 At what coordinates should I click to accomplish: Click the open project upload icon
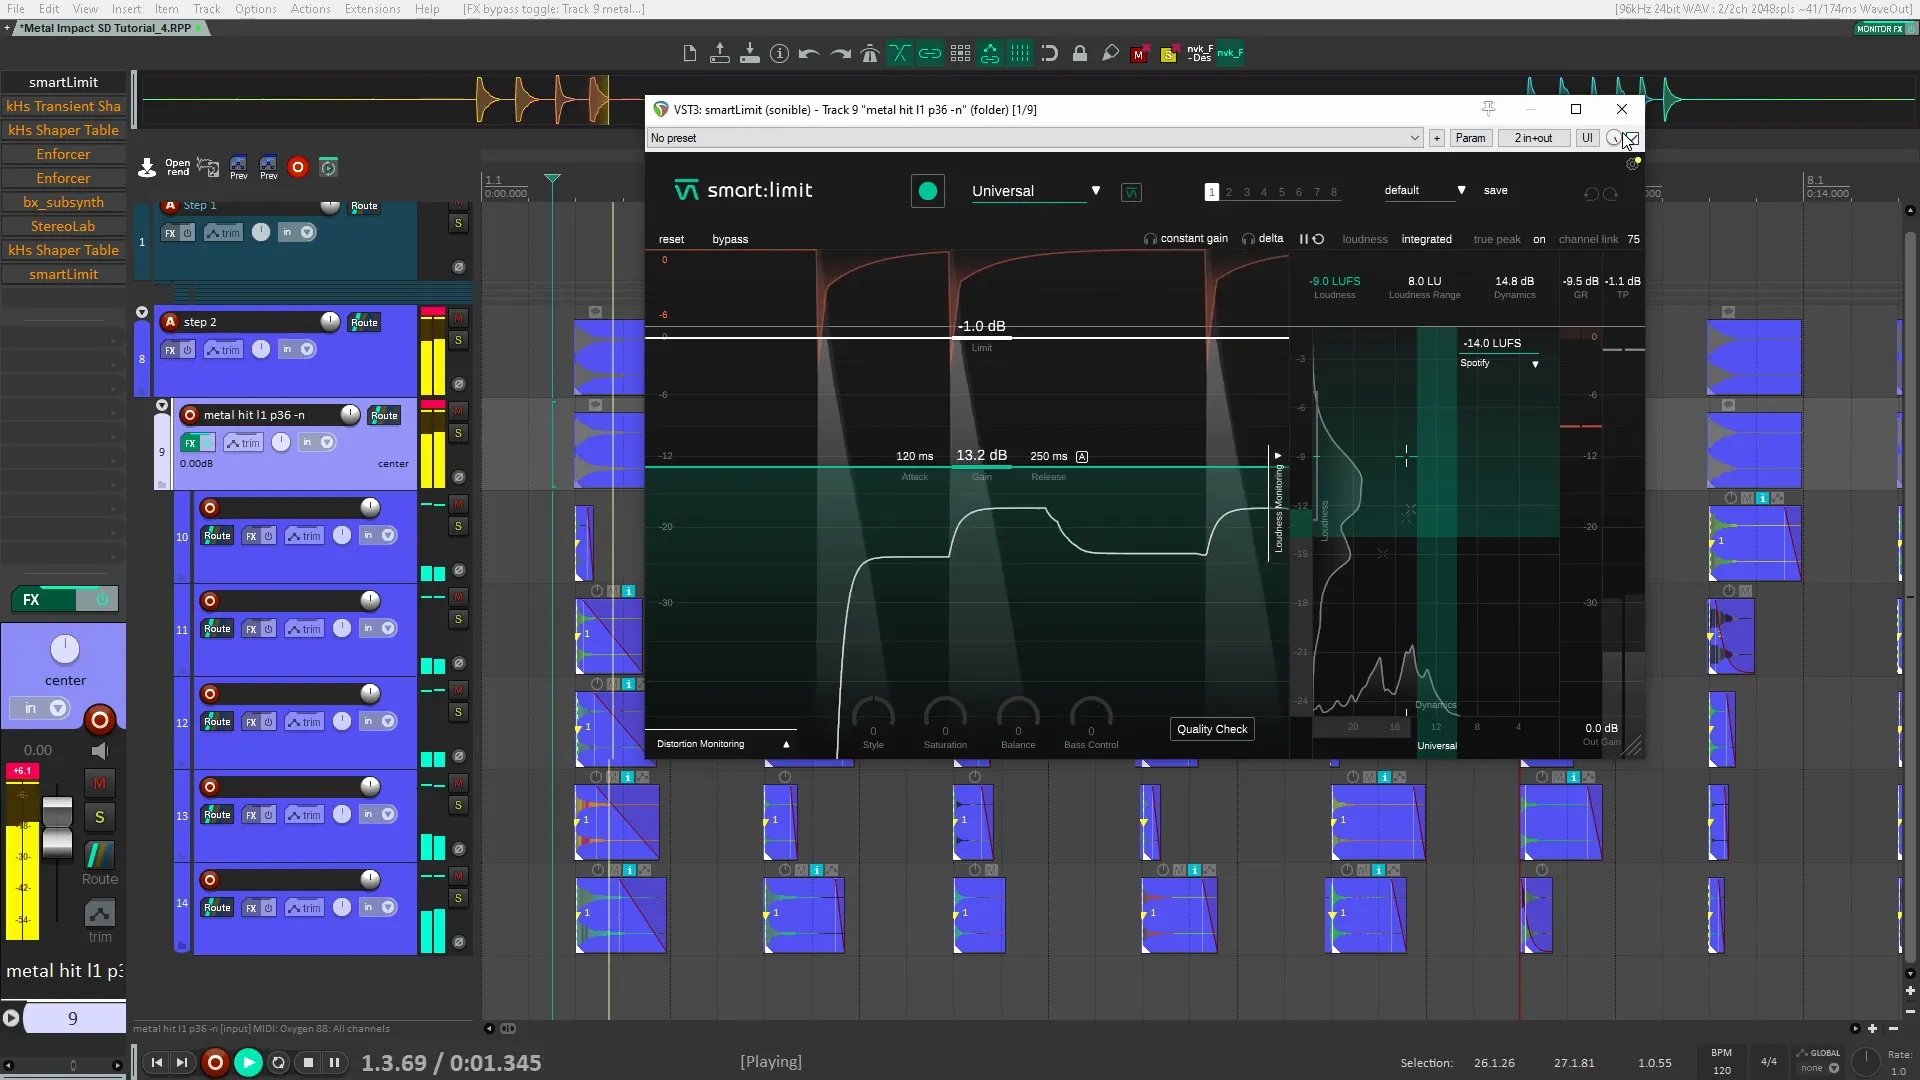[x=720, y=54]
